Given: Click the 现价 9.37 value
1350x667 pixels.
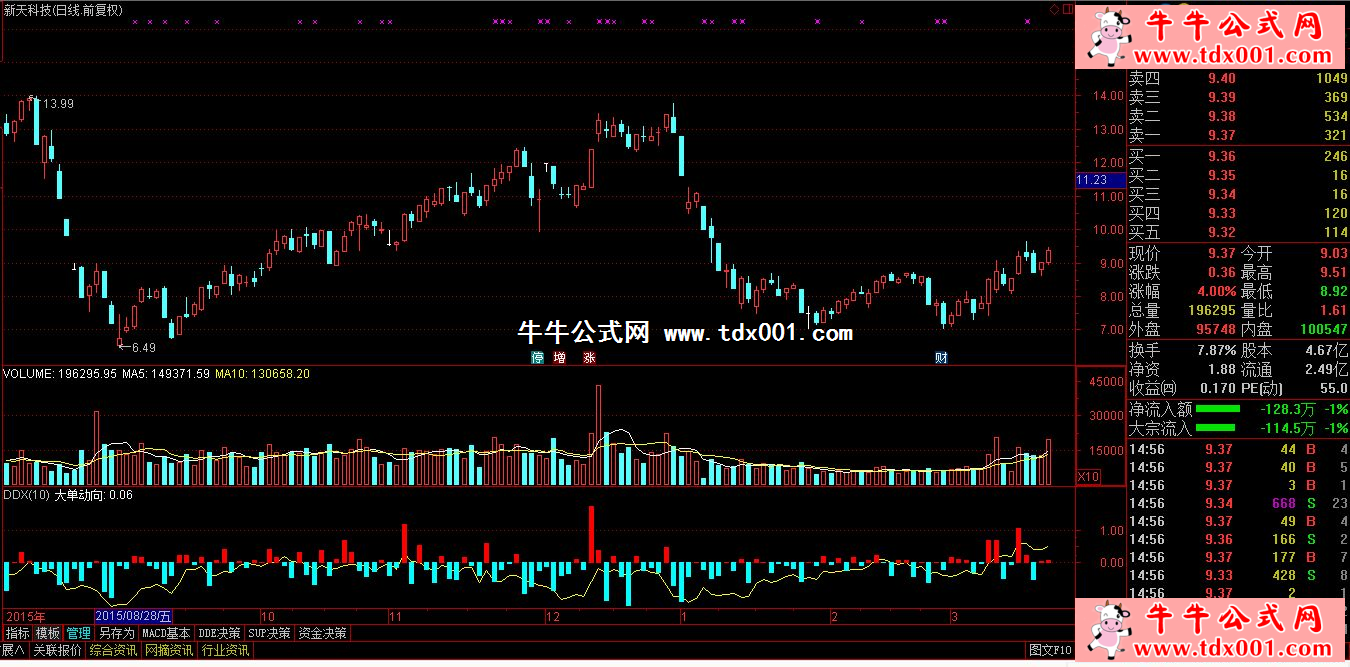Looking at the screenshot, I should pyautogui.click(x=1221, y=253).
